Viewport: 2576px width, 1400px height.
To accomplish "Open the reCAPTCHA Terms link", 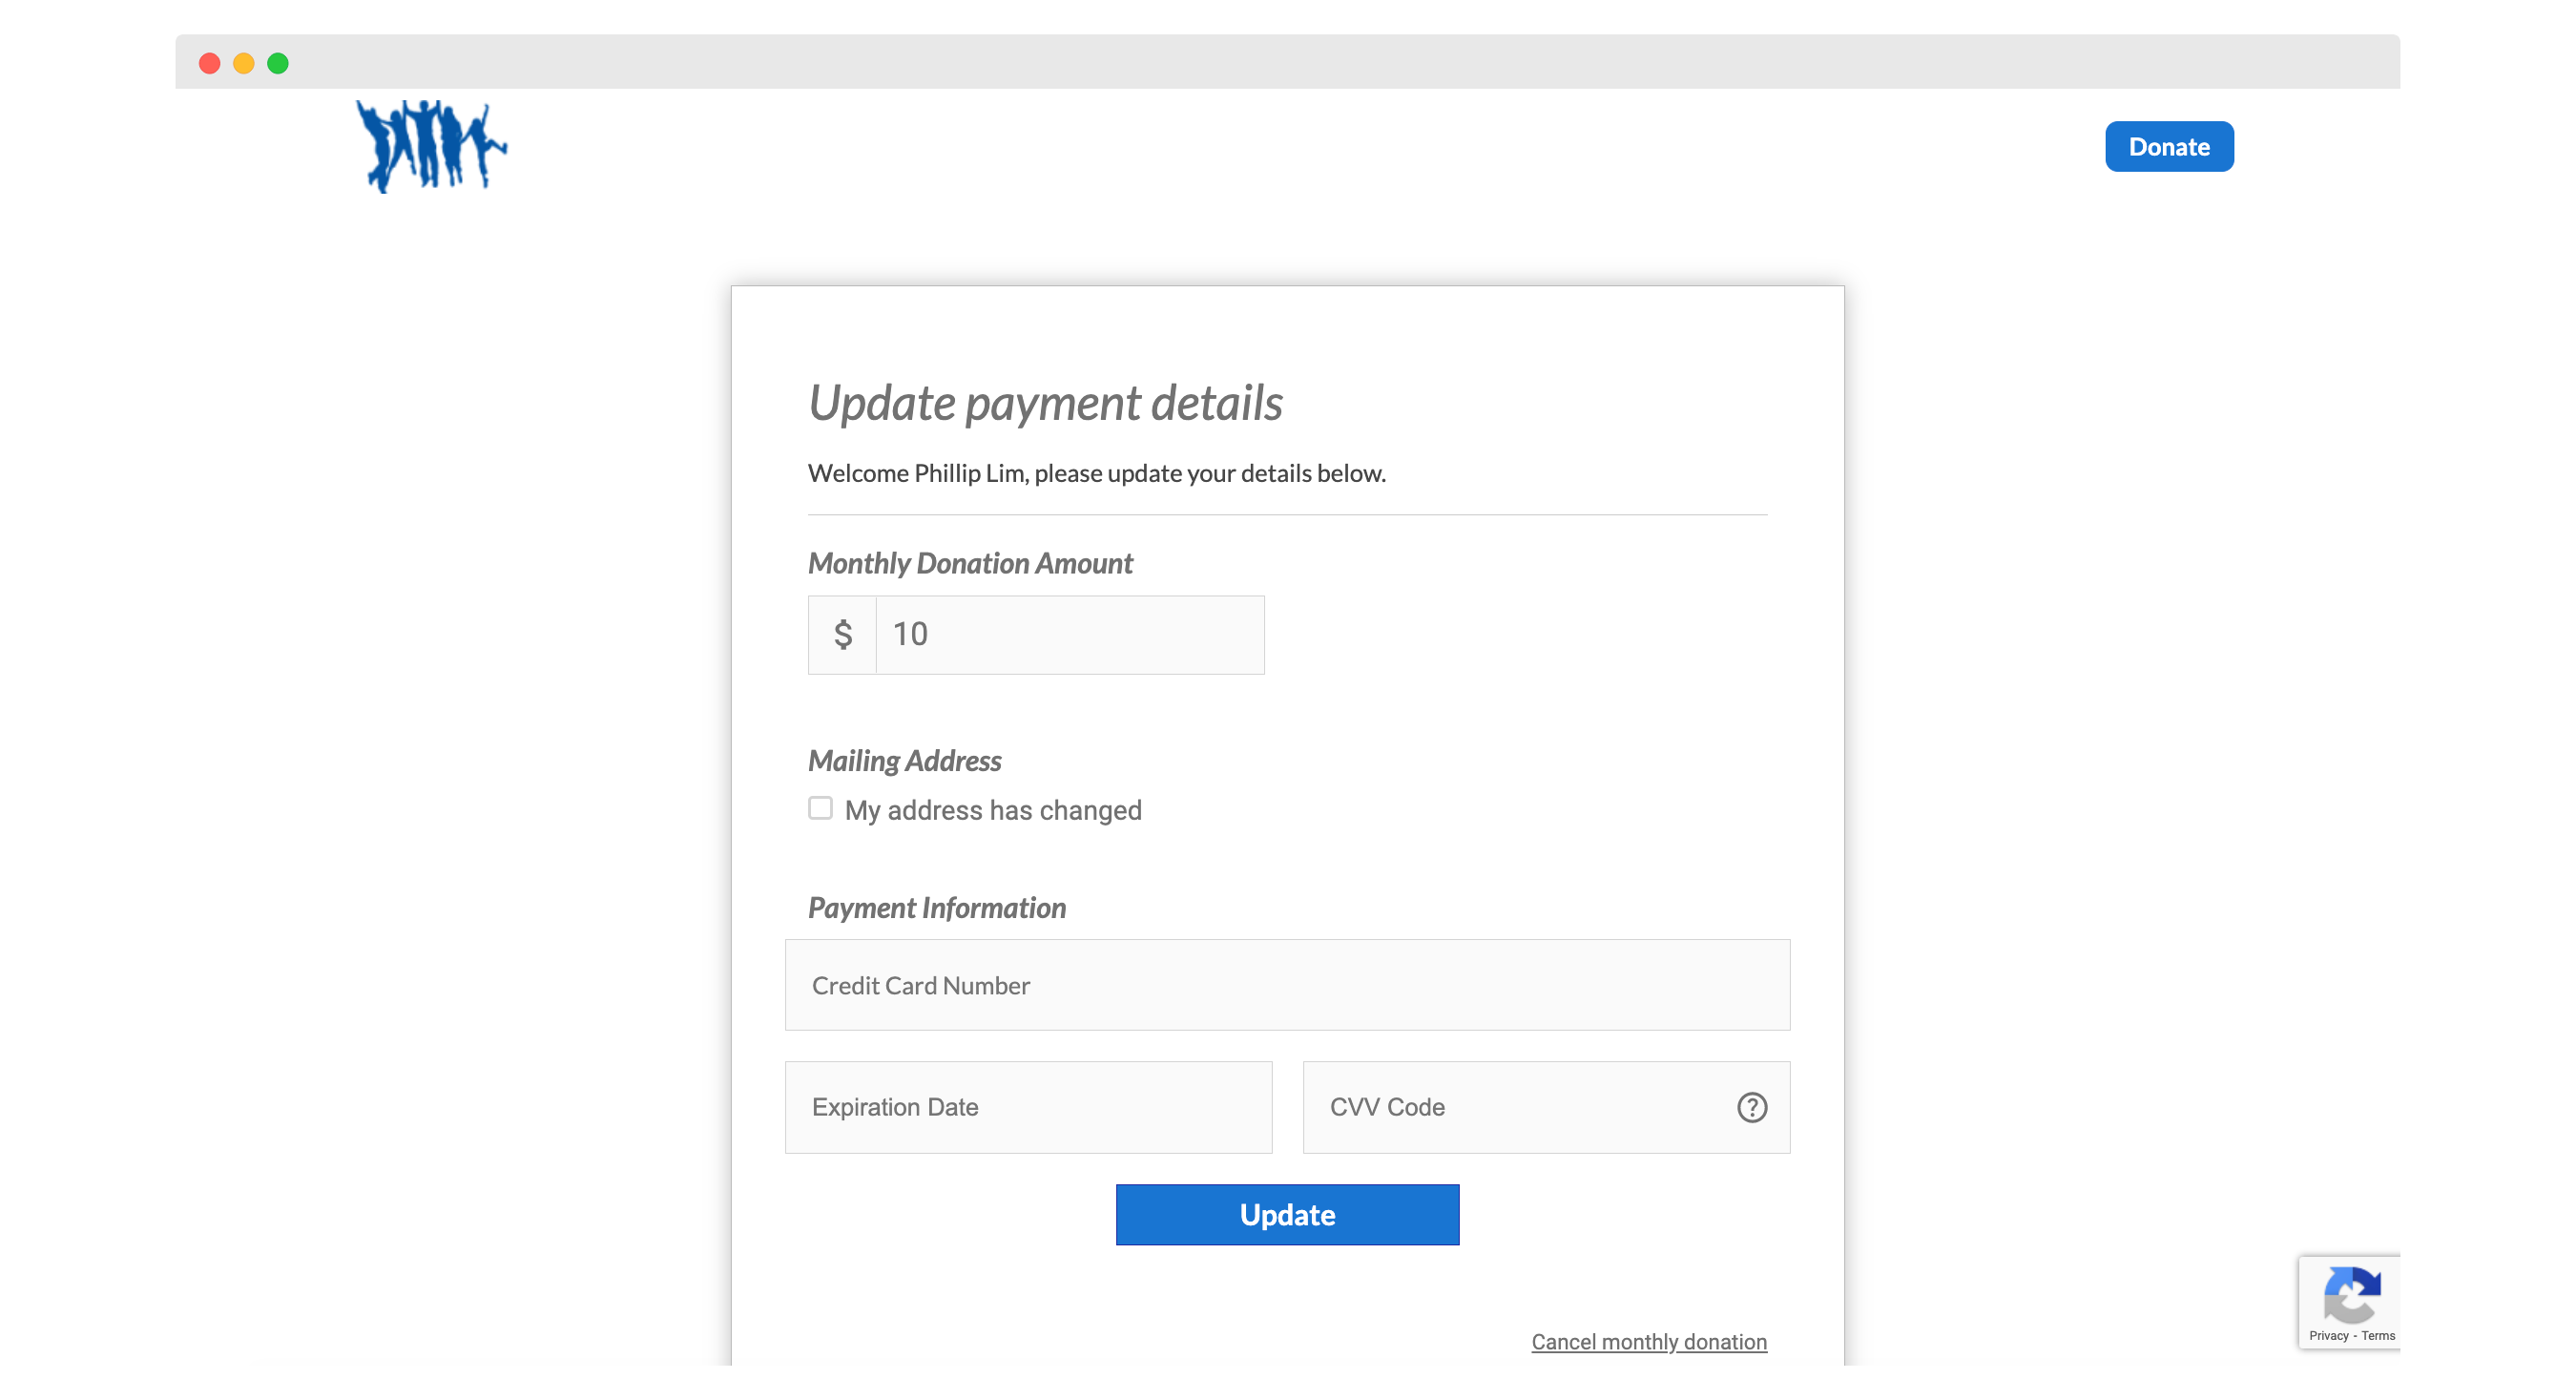I will pos(2378,1335).
